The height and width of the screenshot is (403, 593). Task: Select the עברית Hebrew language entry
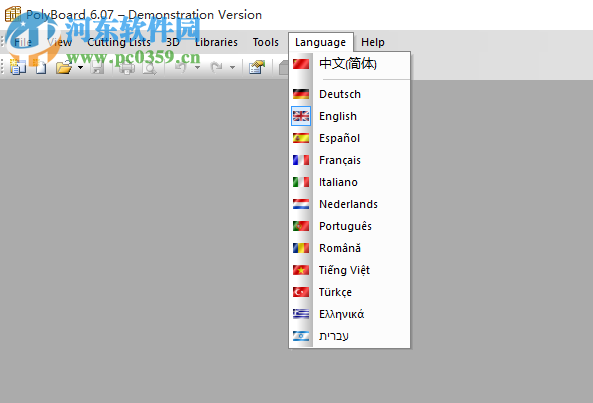[349, 336]
